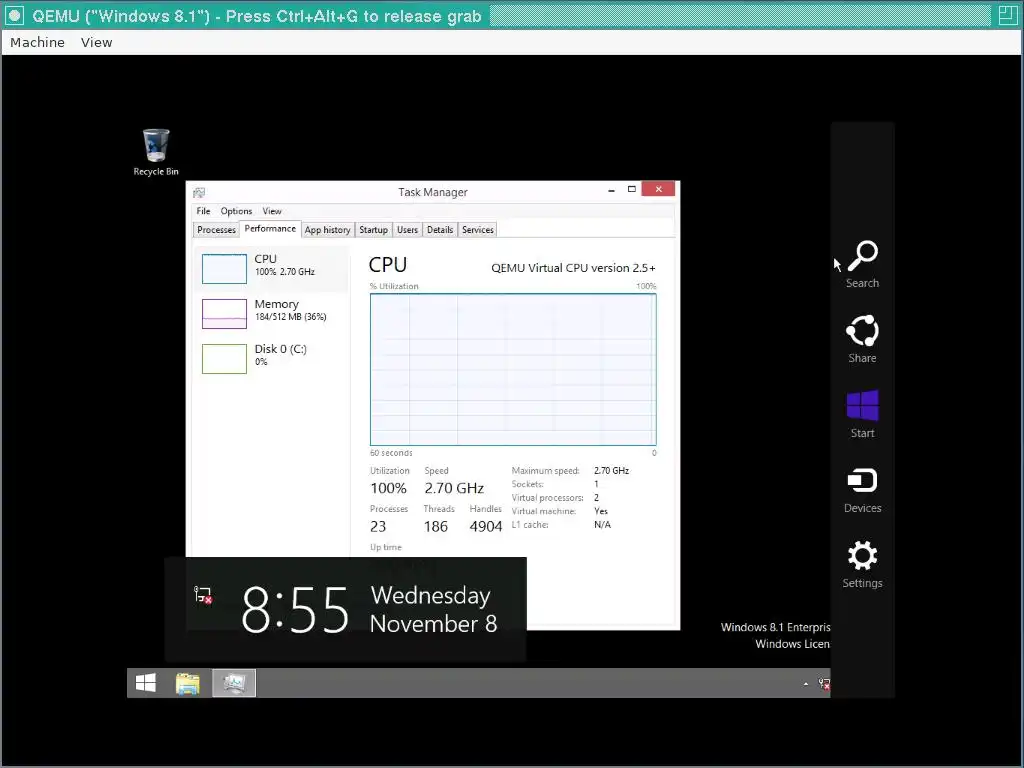Viewport: 1024px width, 768px height.
Task: Click the Windows 8.1 Enterprise watermark text
Action: point(775,627)
